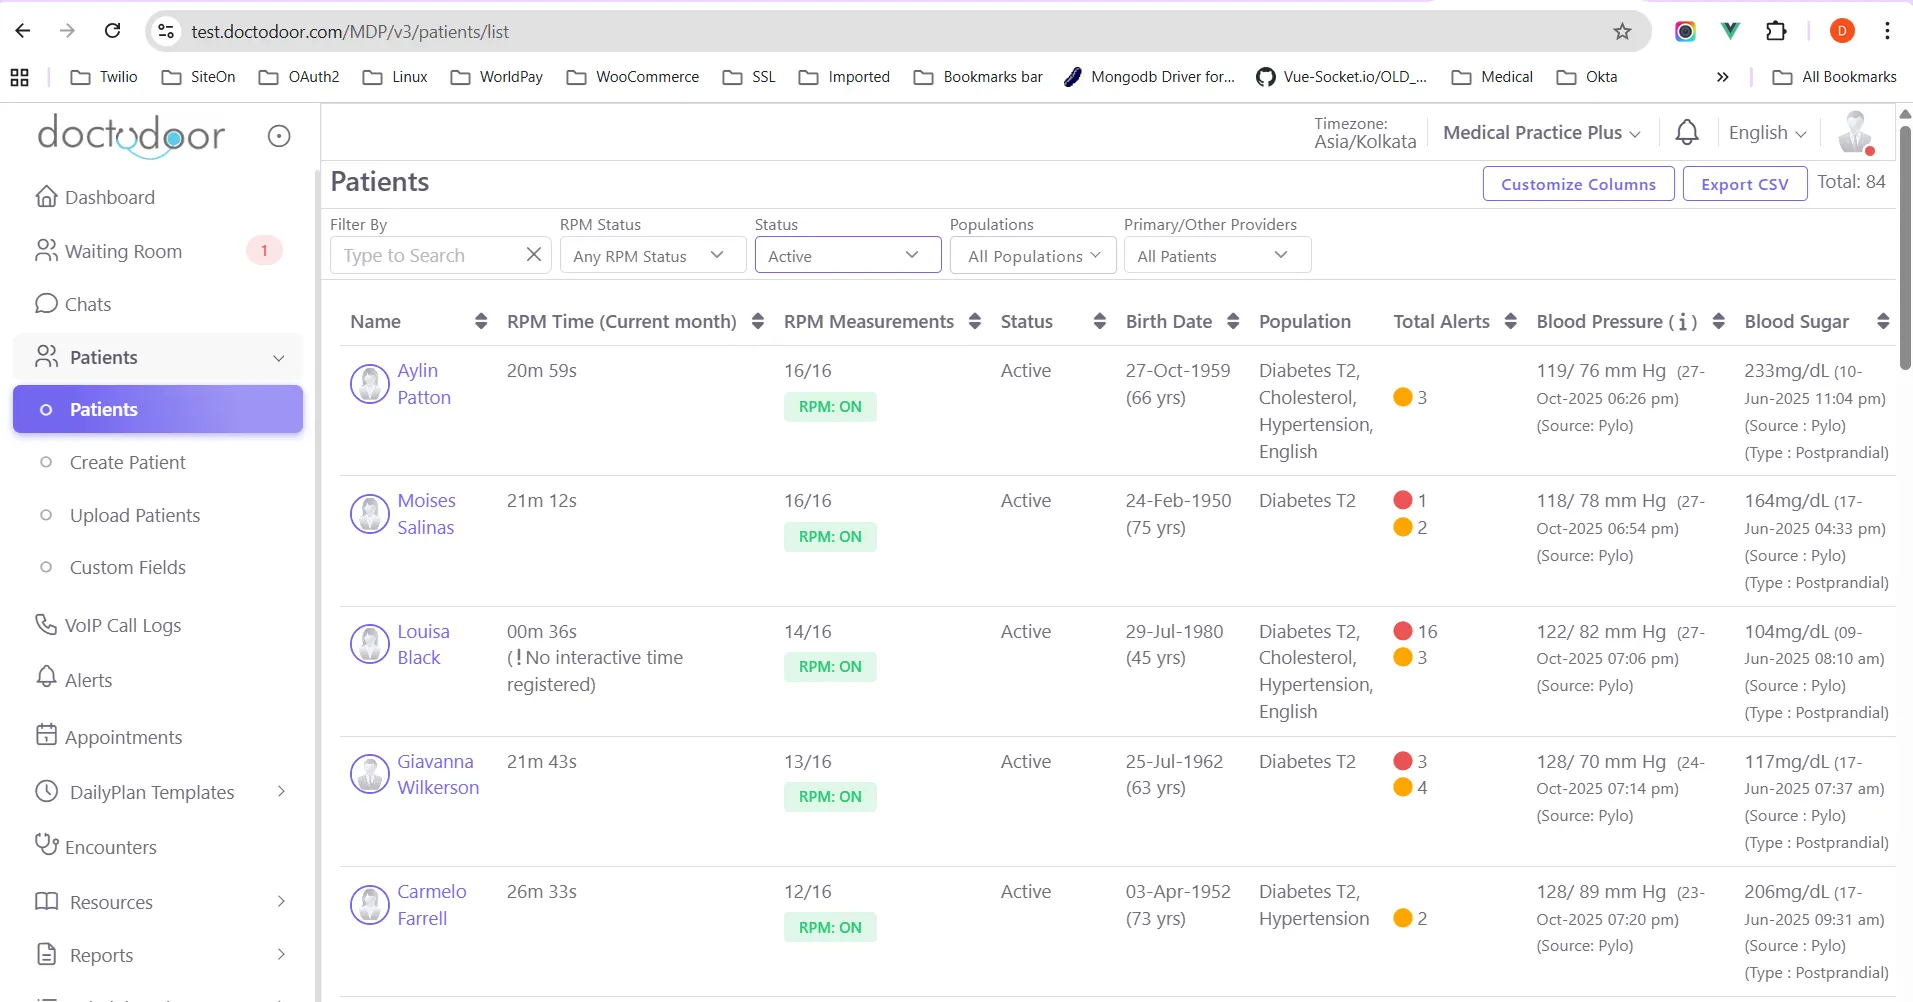
Task: Sort by Blood Sugar column arrows
Action: 1883,321
